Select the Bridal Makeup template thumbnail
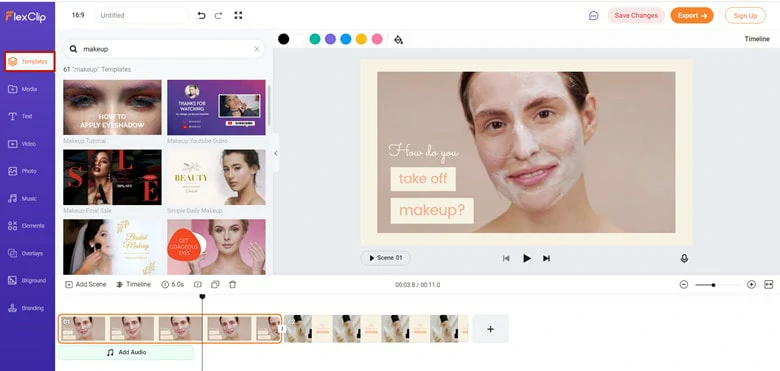780x371 pixels. [x=112, y=247]
